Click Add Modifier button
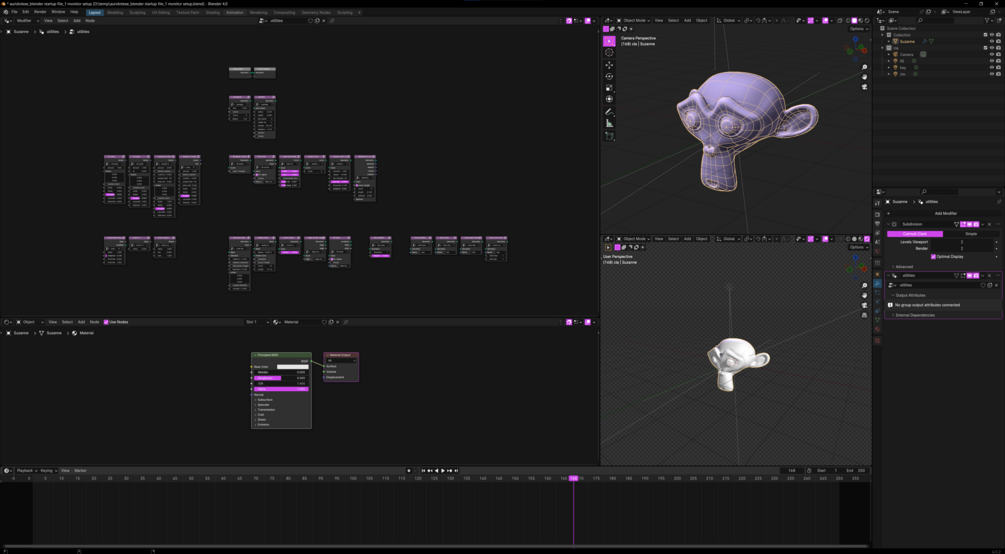Viewport: 1005px width, 554px height. point(943,214)
